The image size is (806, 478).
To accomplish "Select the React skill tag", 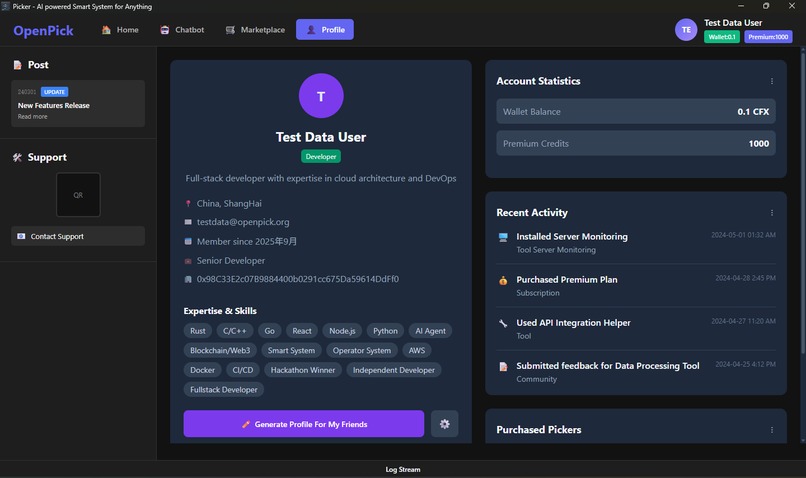I will (x=302, y=331).
